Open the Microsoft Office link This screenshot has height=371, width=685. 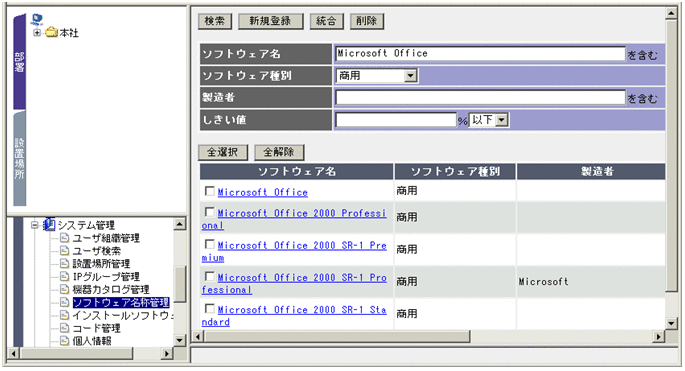coord(263,192)
